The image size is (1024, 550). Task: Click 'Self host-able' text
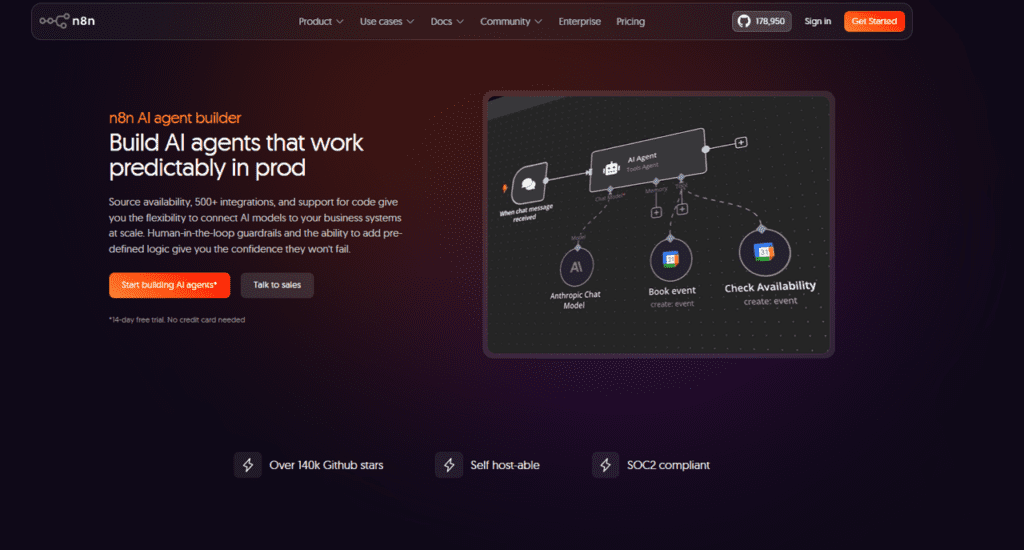[x=505, y=465]
